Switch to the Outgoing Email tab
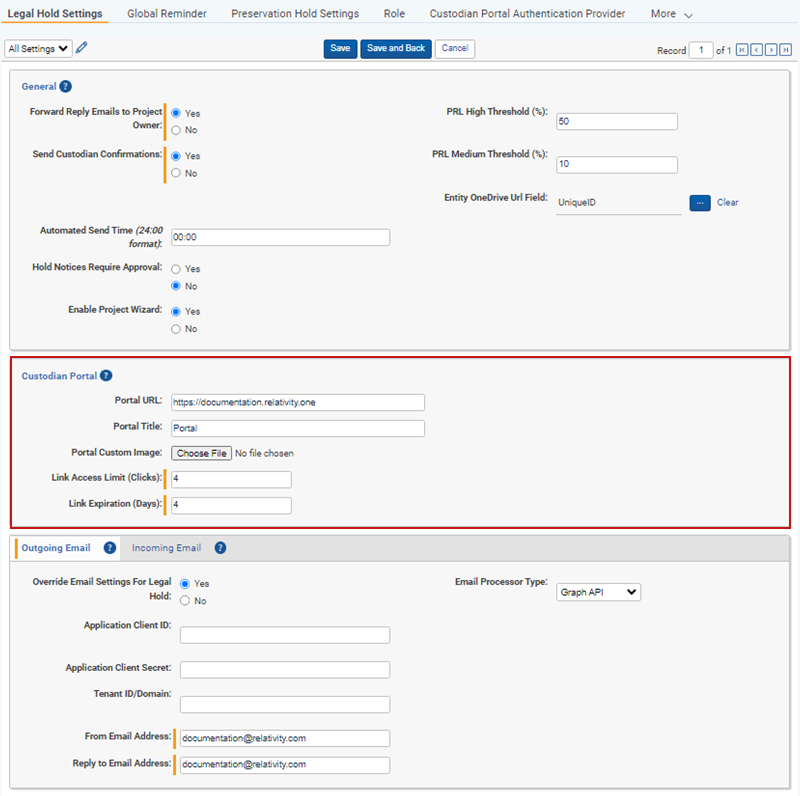 [56, 548]
